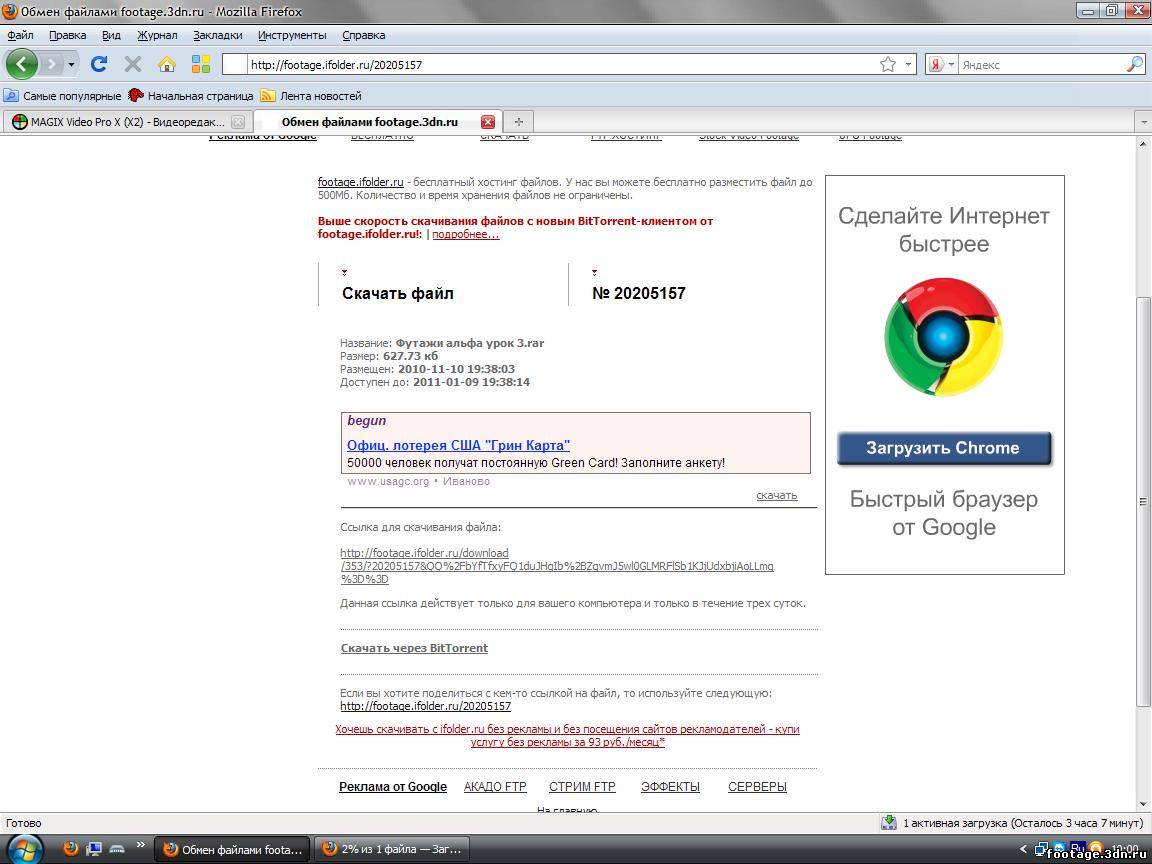Screen dimensions: 1152x864
Task: Open the Вид menu
Action: click(x=111, y=35)
